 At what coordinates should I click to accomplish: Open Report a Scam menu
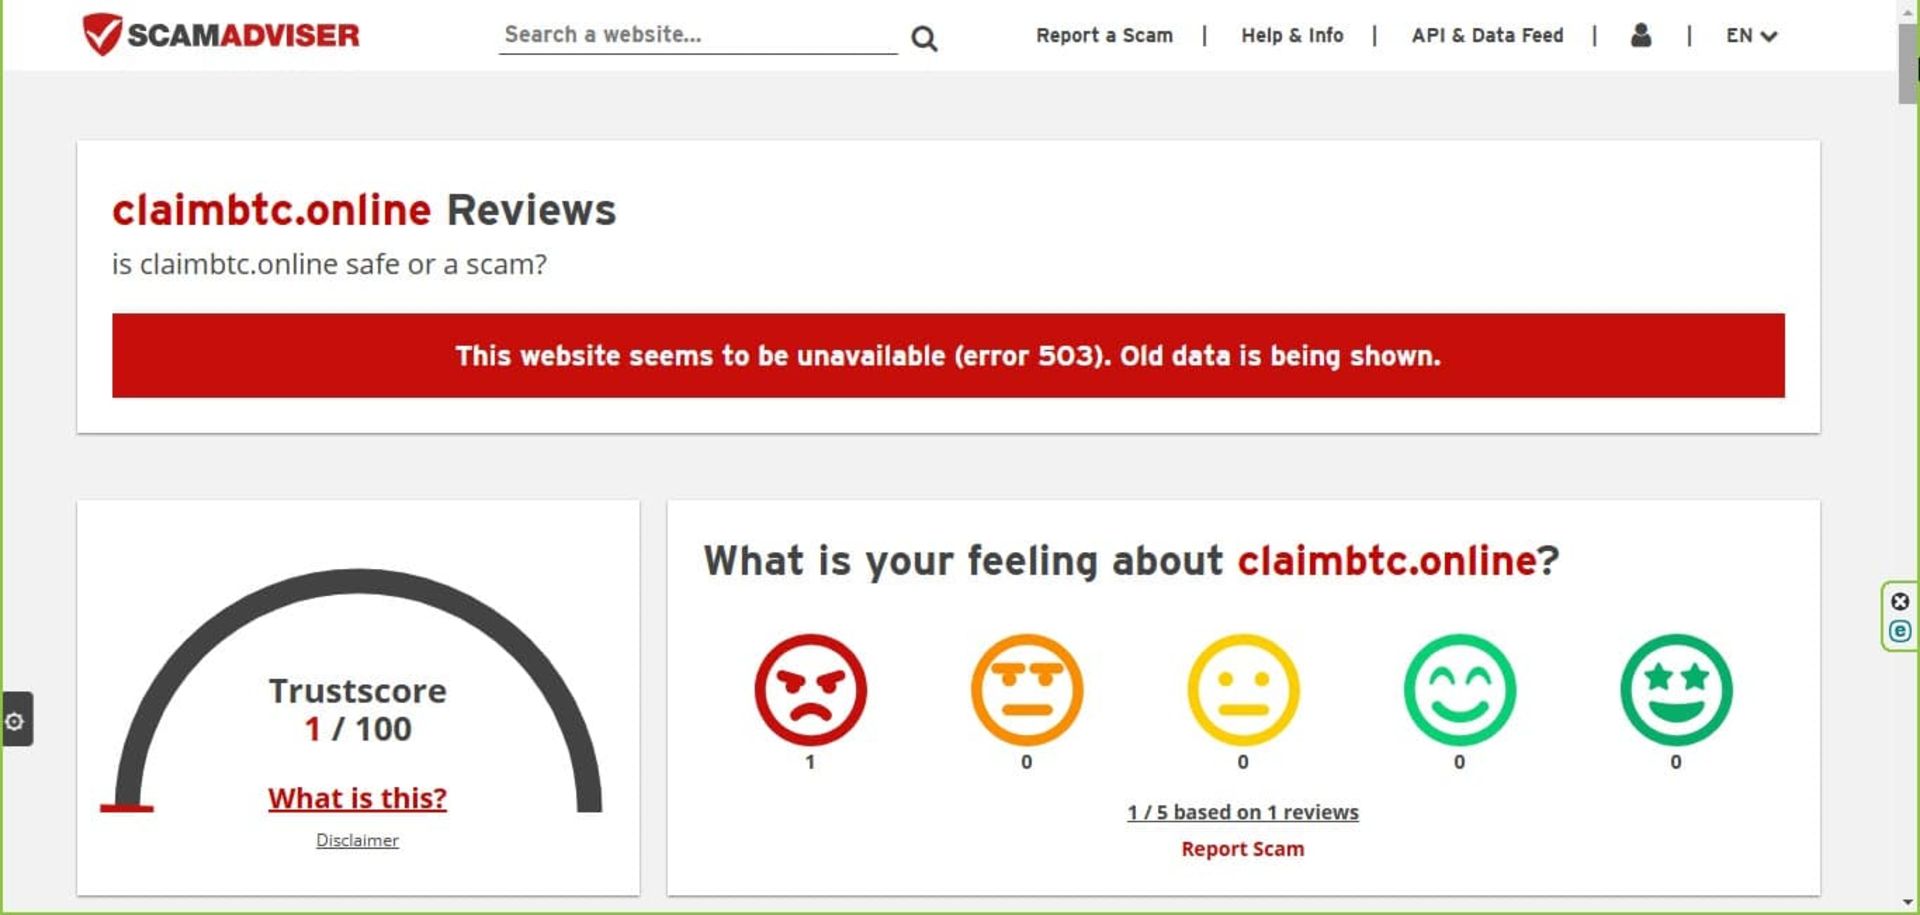1104,36
